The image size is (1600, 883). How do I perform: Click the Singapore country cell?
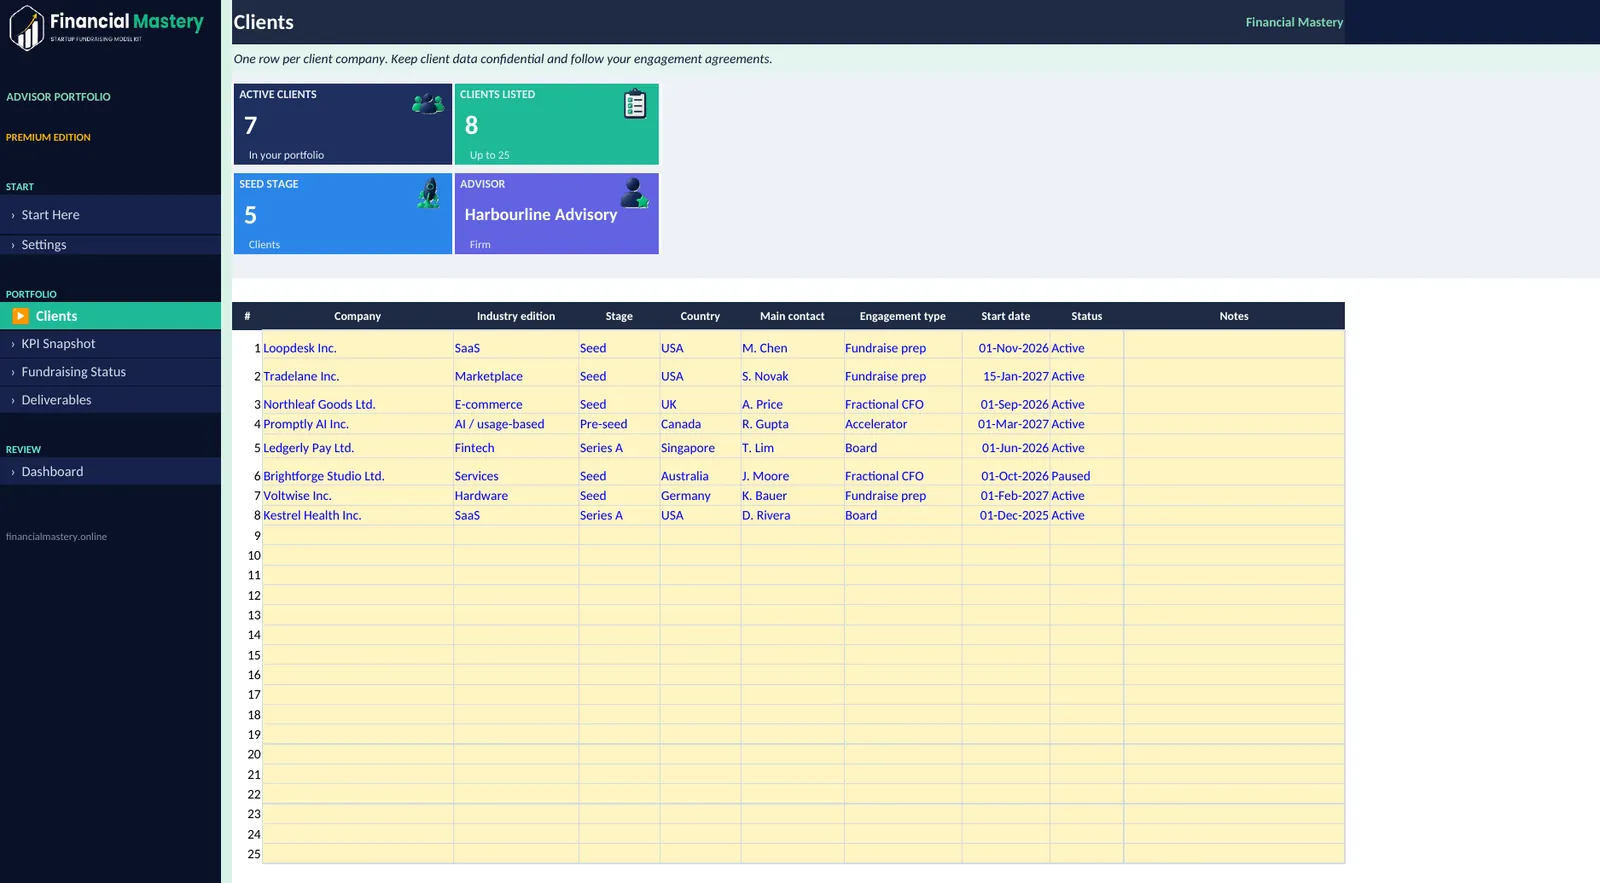click(x=700, y=448)
